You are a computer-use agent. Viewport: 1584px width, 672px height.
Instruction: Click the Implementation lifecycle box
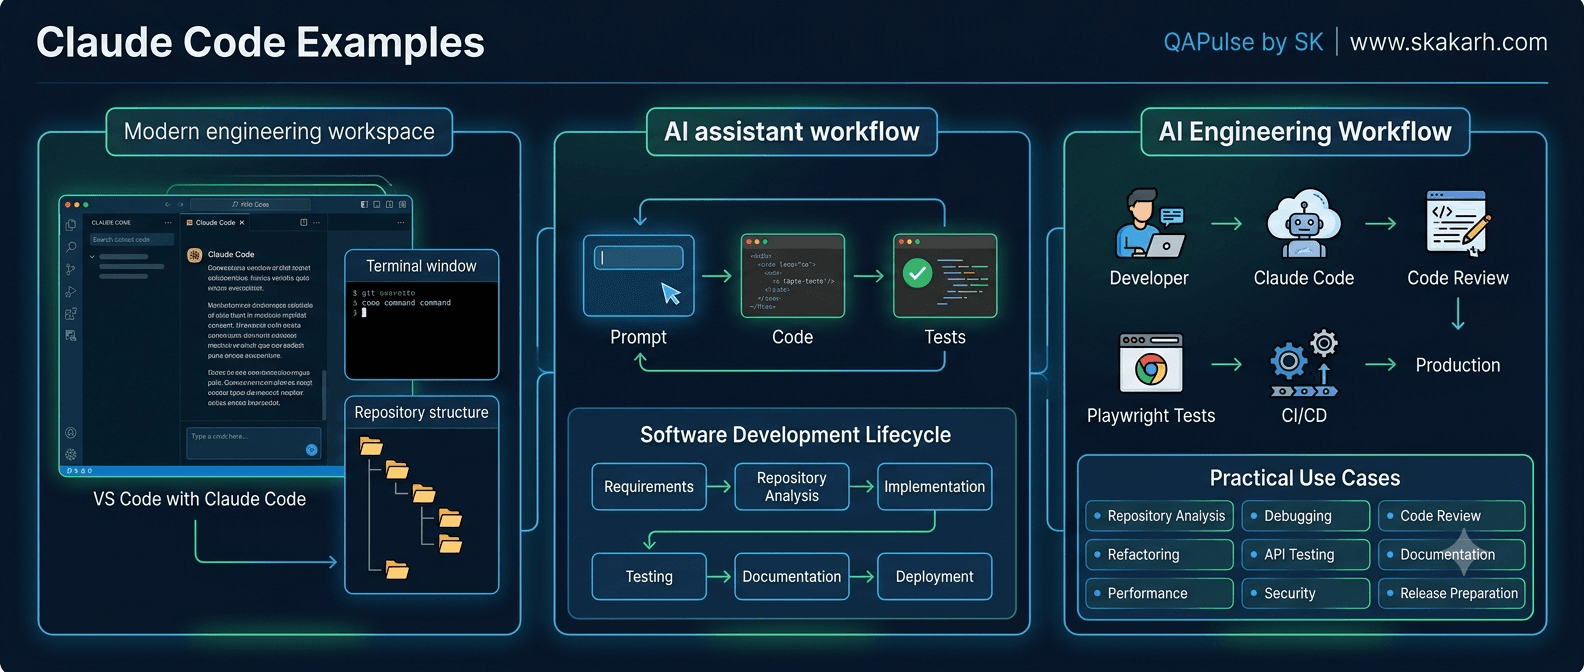(935, 487)
